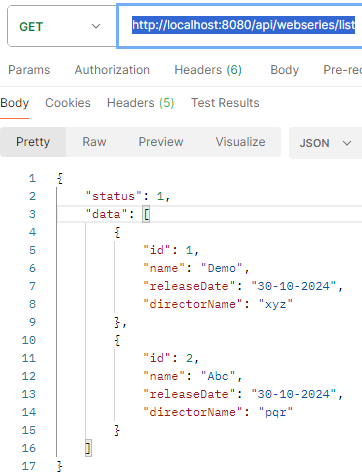Click the "data" key on line 3
362x476 pixels.
[107, 214]
